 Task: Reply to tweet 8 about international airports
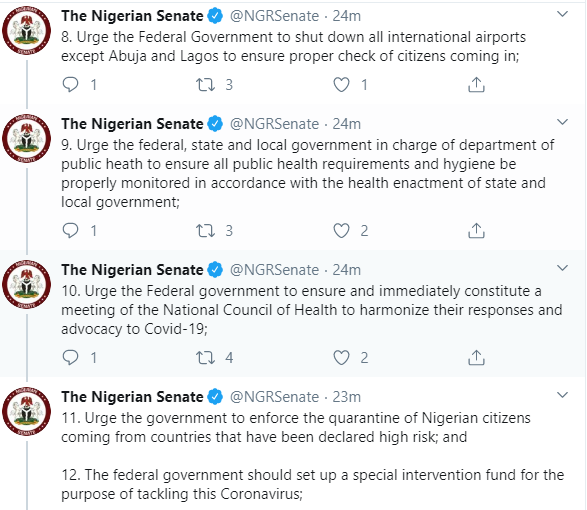coord(70,85)
